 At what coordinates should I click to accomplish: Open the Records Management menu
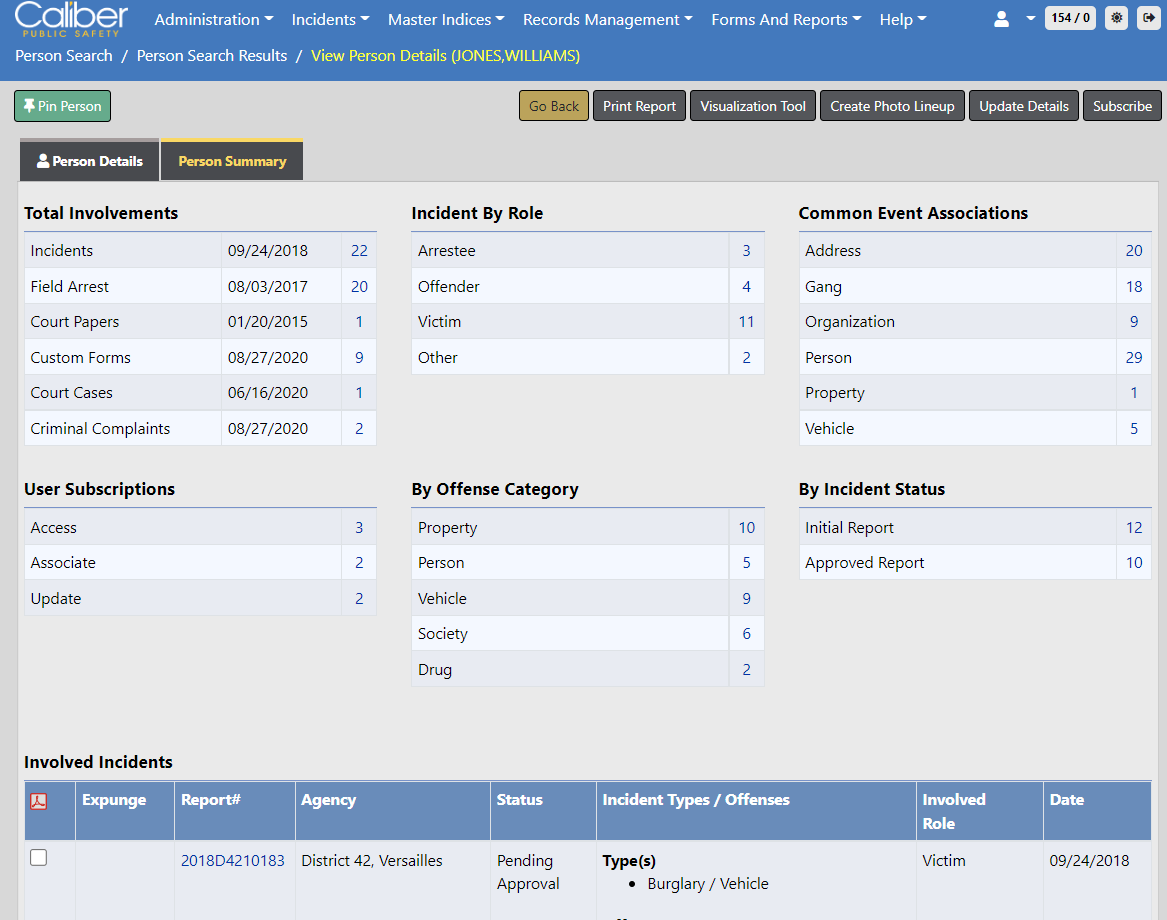(607, 20)
